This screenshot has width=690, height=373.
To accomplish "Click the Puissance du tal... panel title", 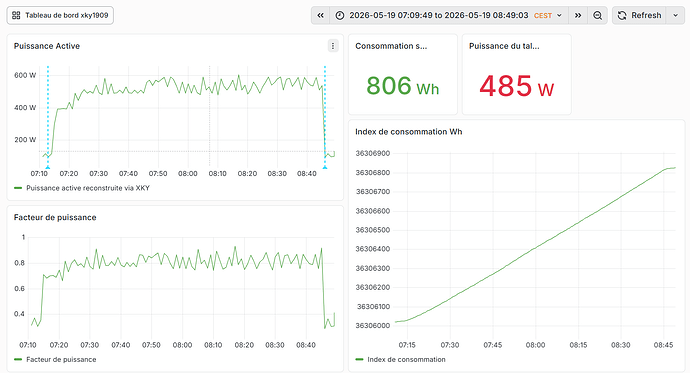I will click(x=504, y=46).
